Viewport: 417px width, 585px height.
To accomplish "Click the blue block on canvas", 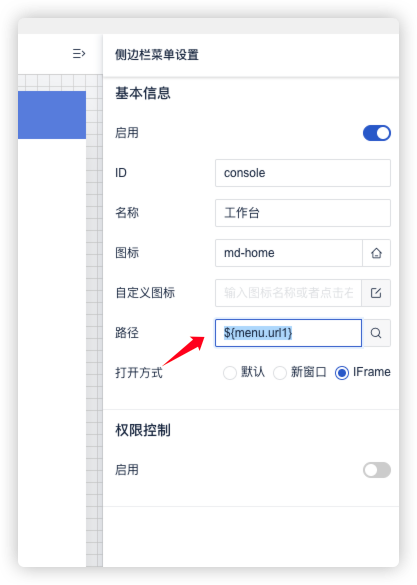I will click(52, 115).
